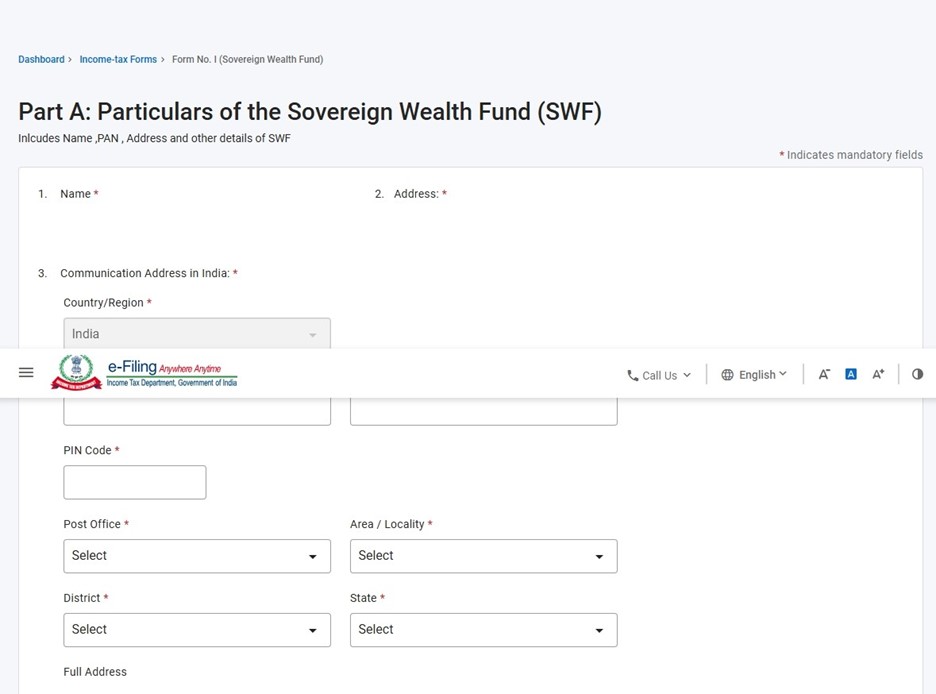Focus the right text field above PIN Code
The width and height of the screenshot is (936, 694).
(483, 412)
